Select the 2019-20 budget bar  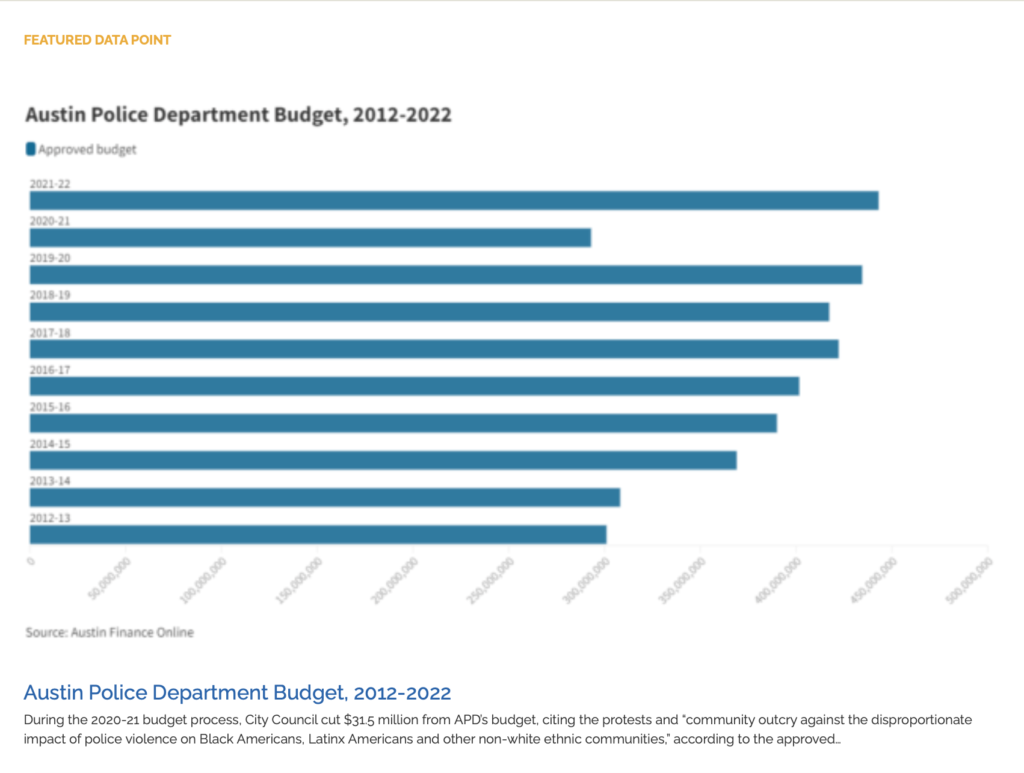tap(445, 275)
